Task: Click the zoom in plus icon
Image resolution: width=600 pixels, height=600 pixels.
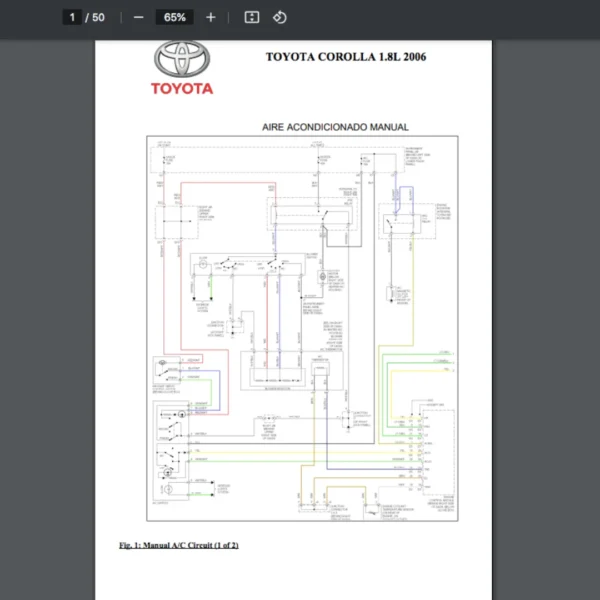Action: 210,17
